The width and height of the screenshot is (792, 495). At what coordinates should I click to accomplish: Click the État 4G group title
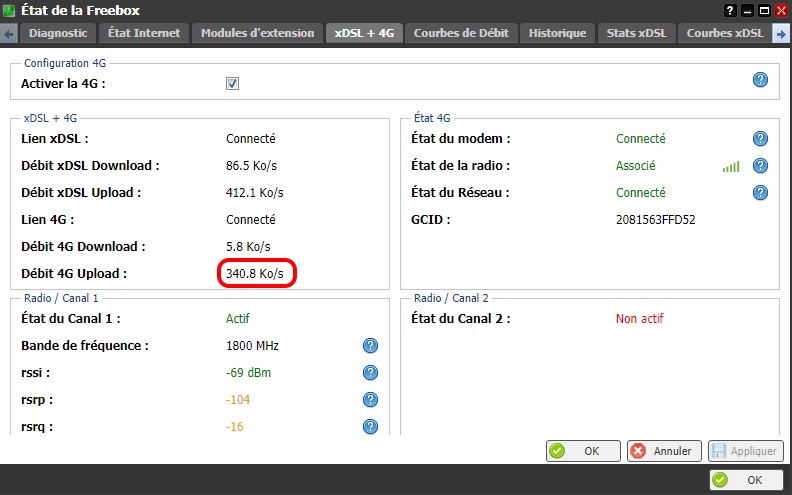click(x=432, y=118)
